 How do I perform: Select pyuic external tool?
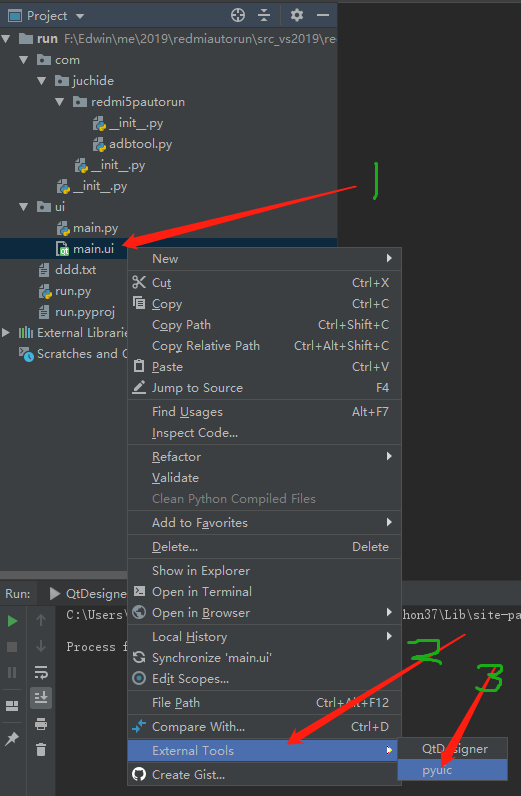(x=452, y=770)
